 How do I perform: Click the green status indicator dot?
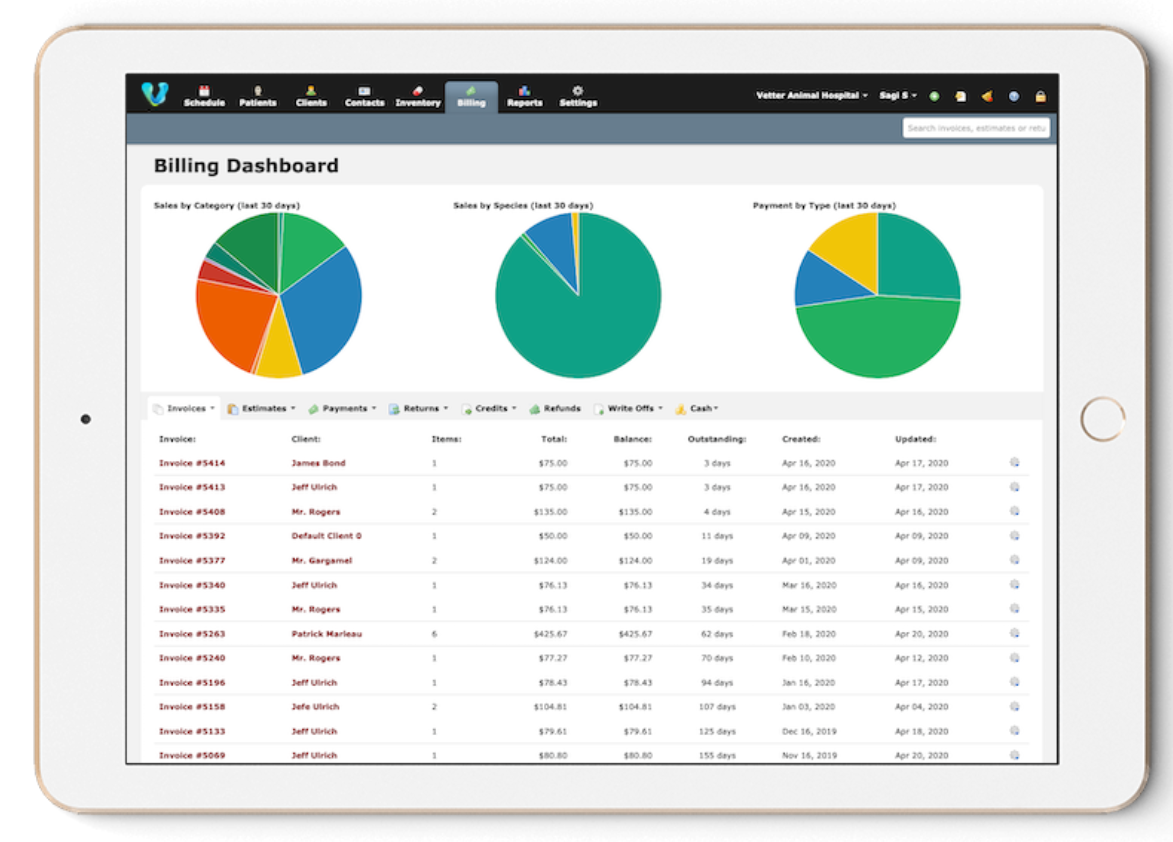click(x=933, y=95)
